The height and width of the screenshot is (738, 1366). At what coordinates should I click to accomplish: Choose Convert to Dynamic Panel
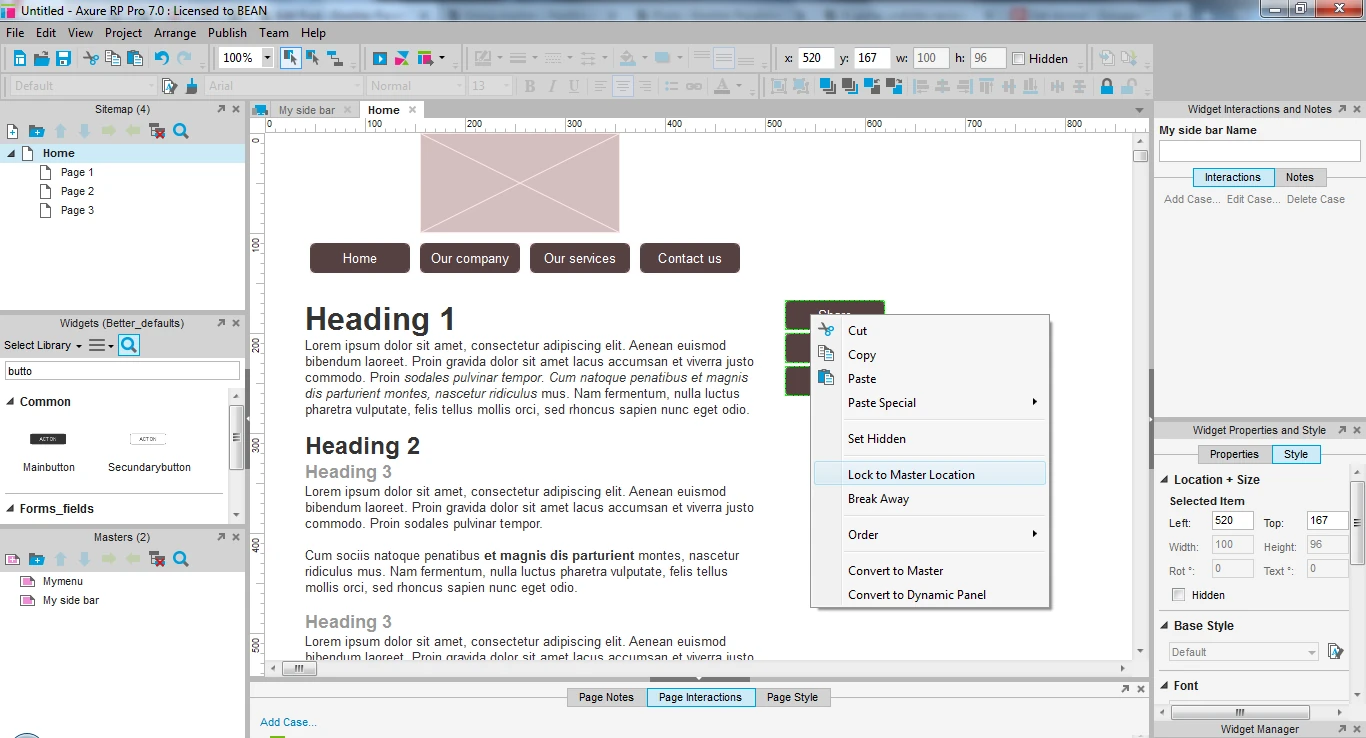point(930,595)
